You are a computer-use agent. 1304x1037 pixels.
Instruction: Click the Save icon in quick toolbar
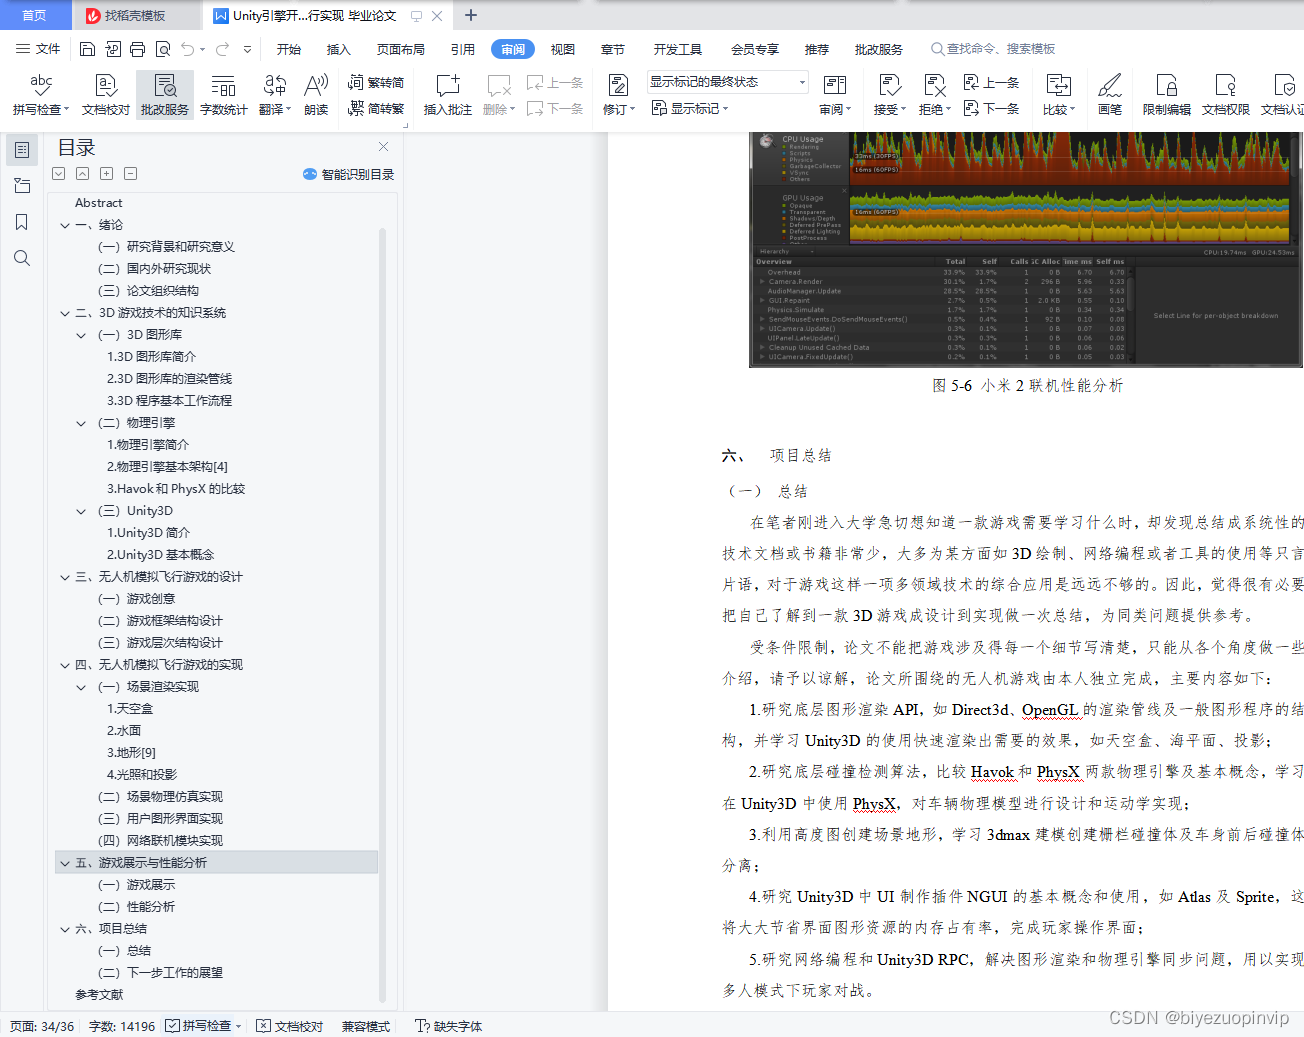(x=87, y=49)
